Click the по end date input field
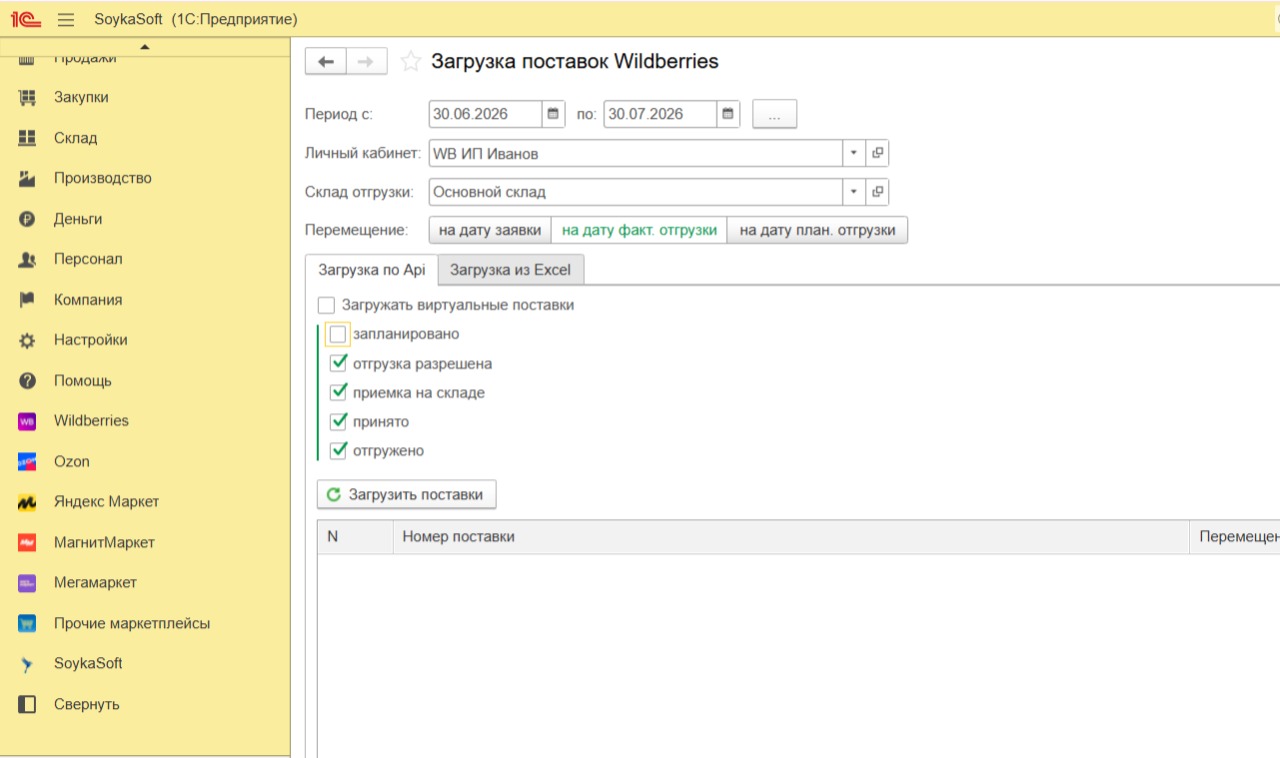The image size is (1280, 758). coord(661,114)
